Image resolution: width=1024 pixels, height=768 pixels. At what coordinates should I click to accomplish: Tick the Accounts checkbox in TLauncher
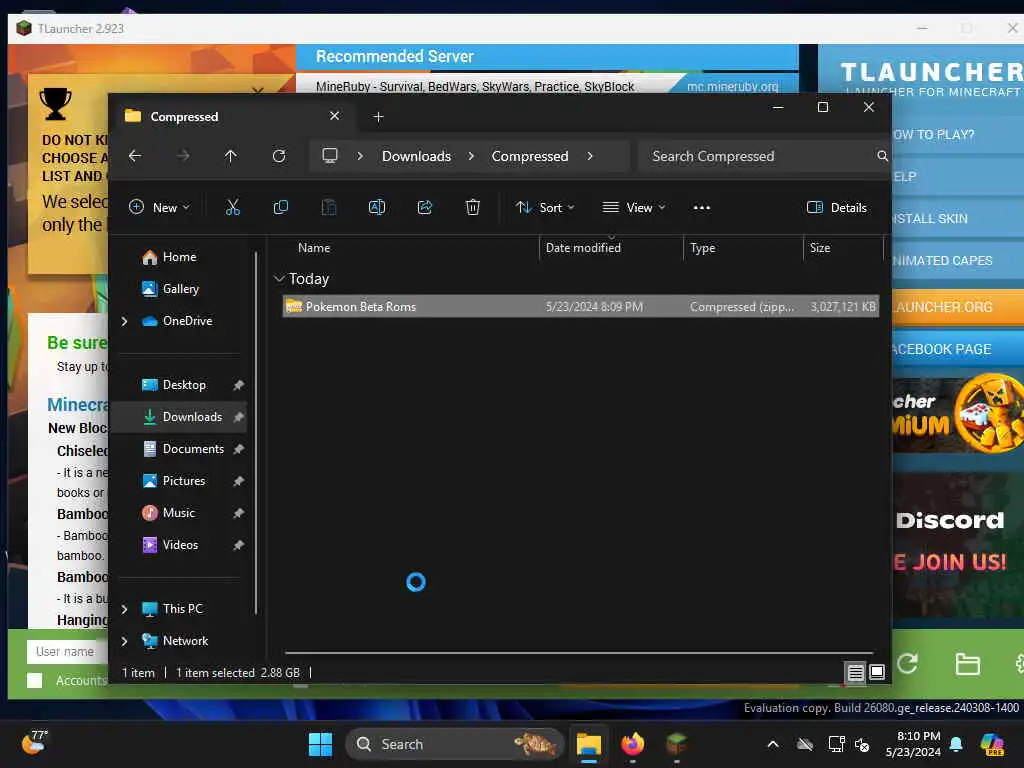35,680
